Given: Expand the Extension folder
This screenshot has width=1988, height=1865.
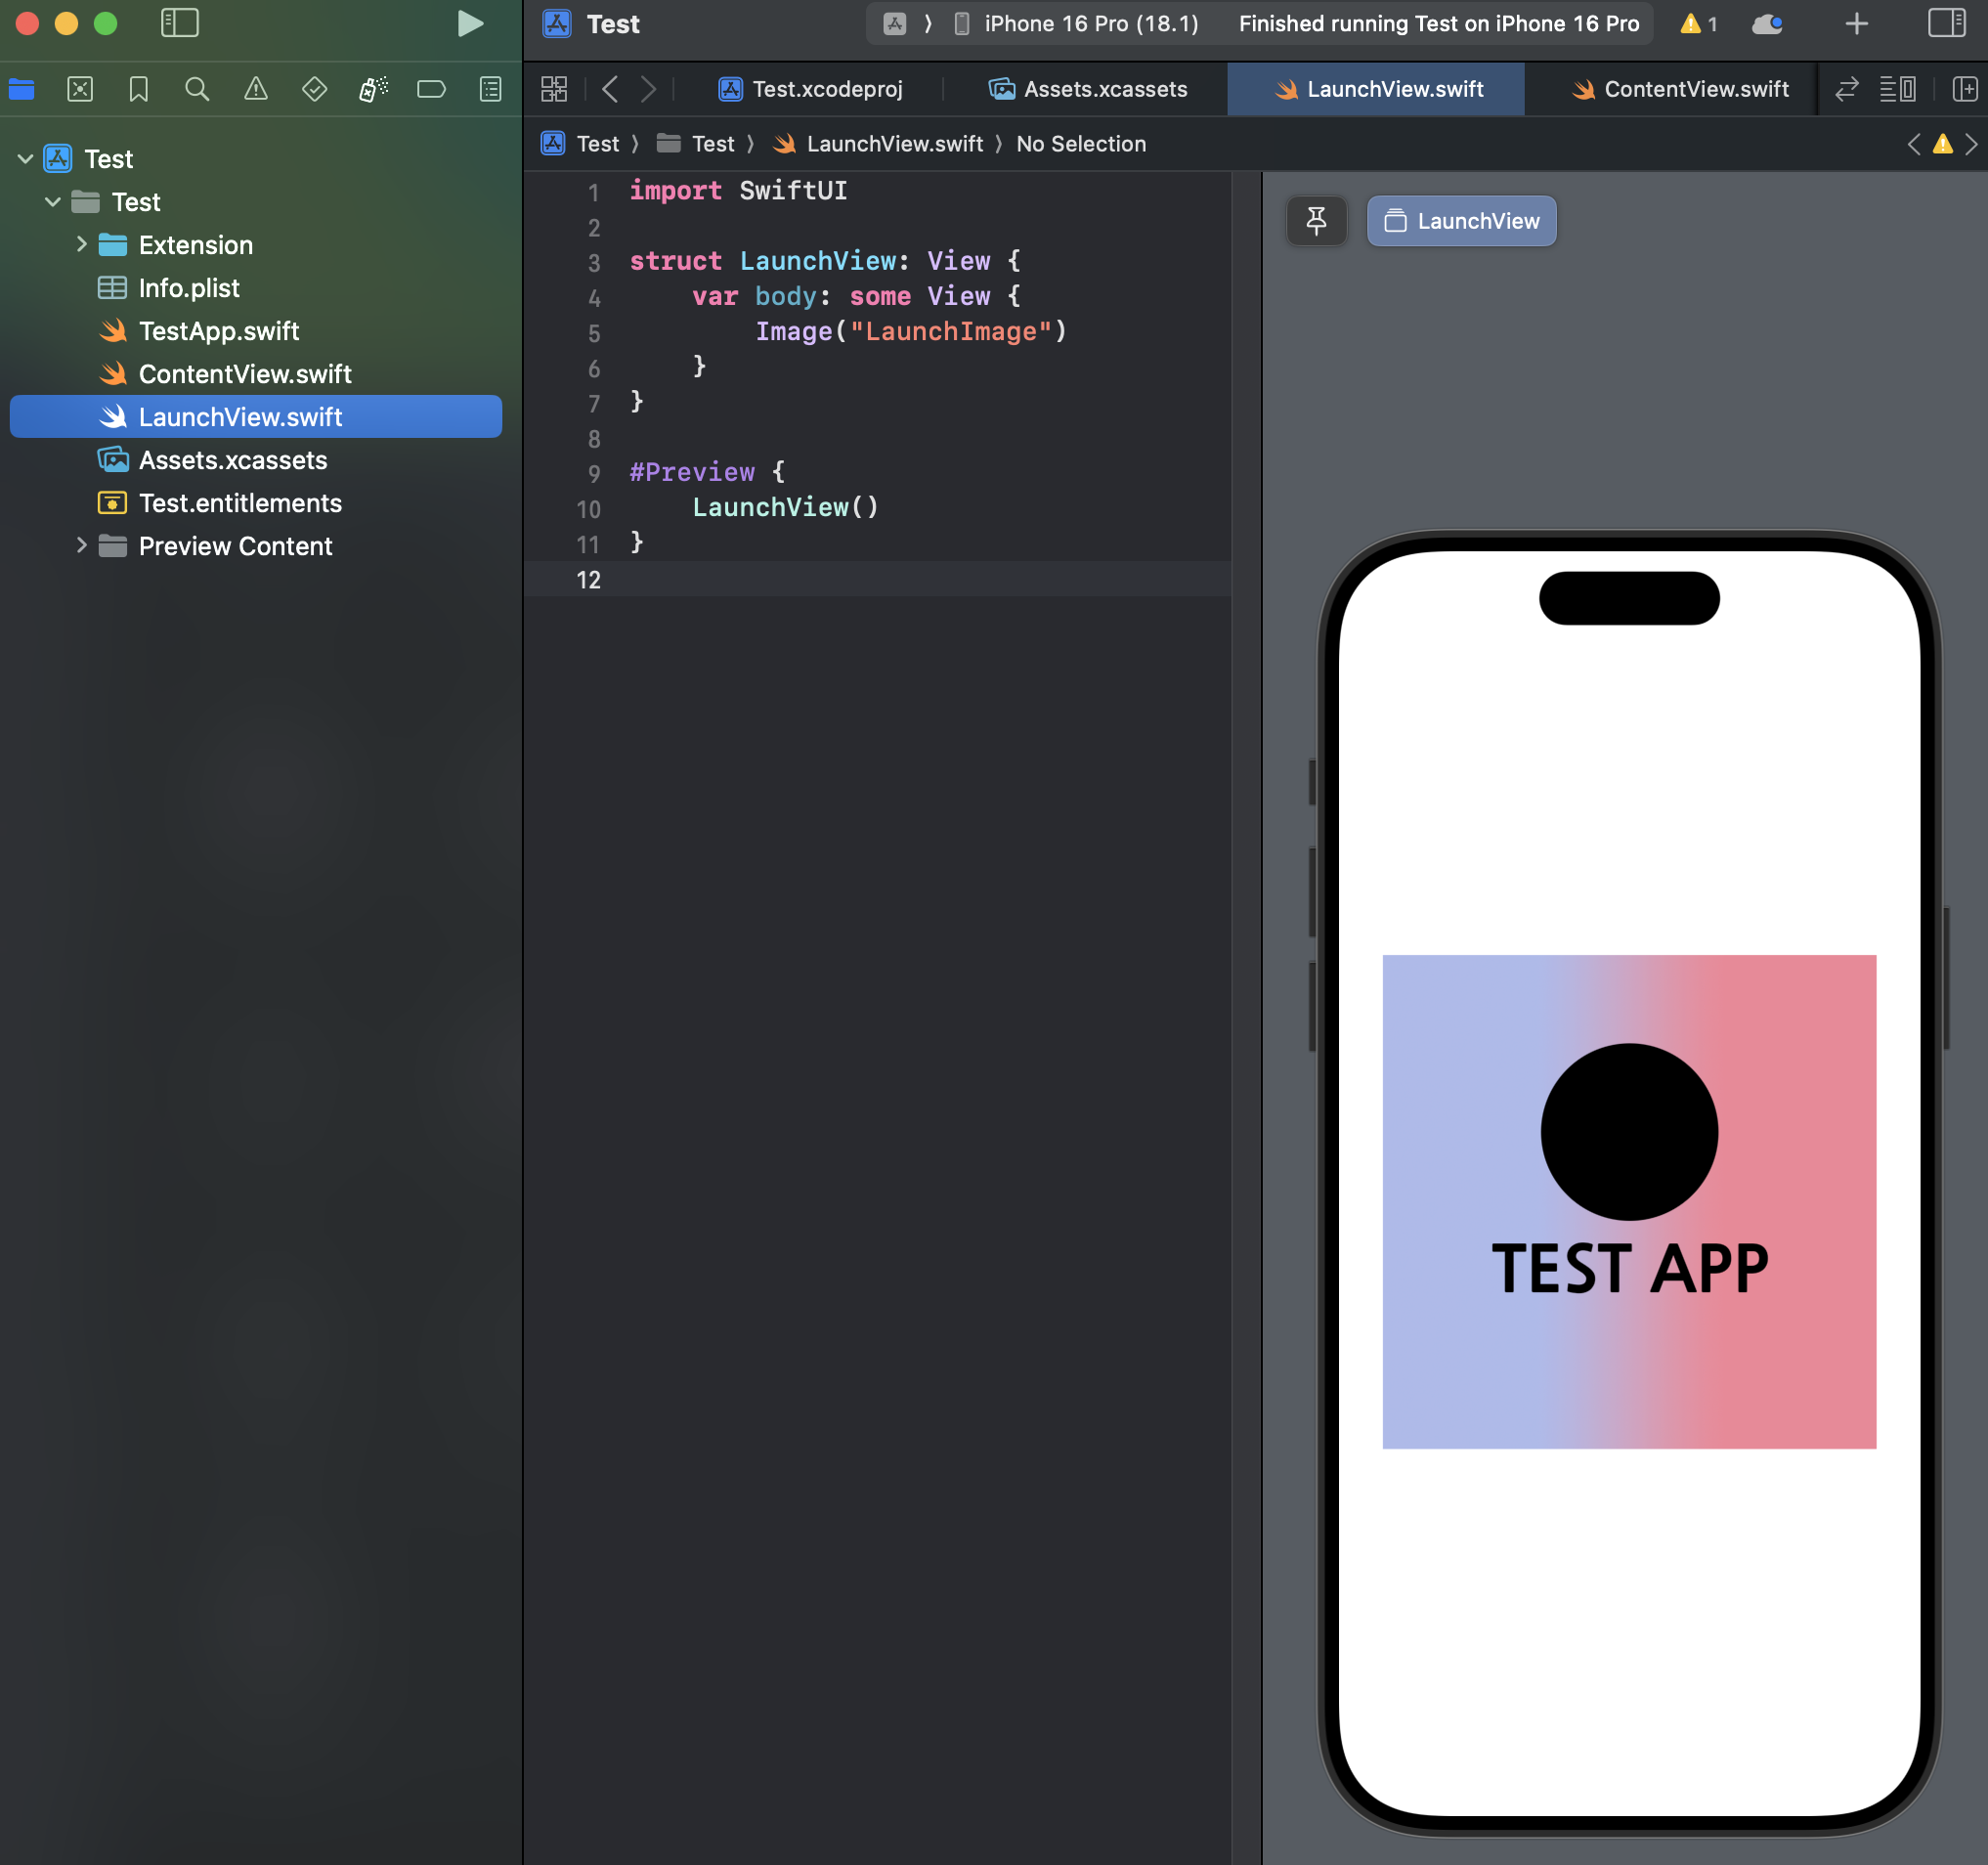Looking at the screenshot, I should (82, 245).
